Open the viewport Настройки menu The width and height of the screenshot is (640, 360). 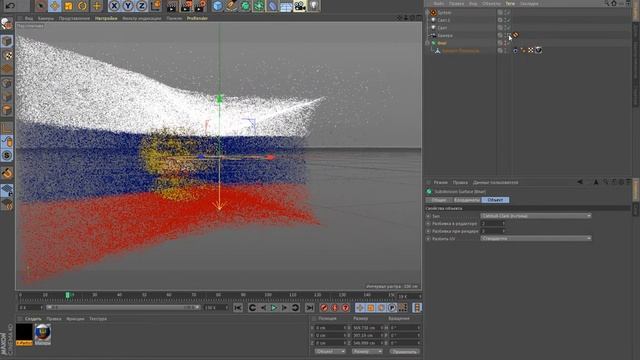[106, 18]
